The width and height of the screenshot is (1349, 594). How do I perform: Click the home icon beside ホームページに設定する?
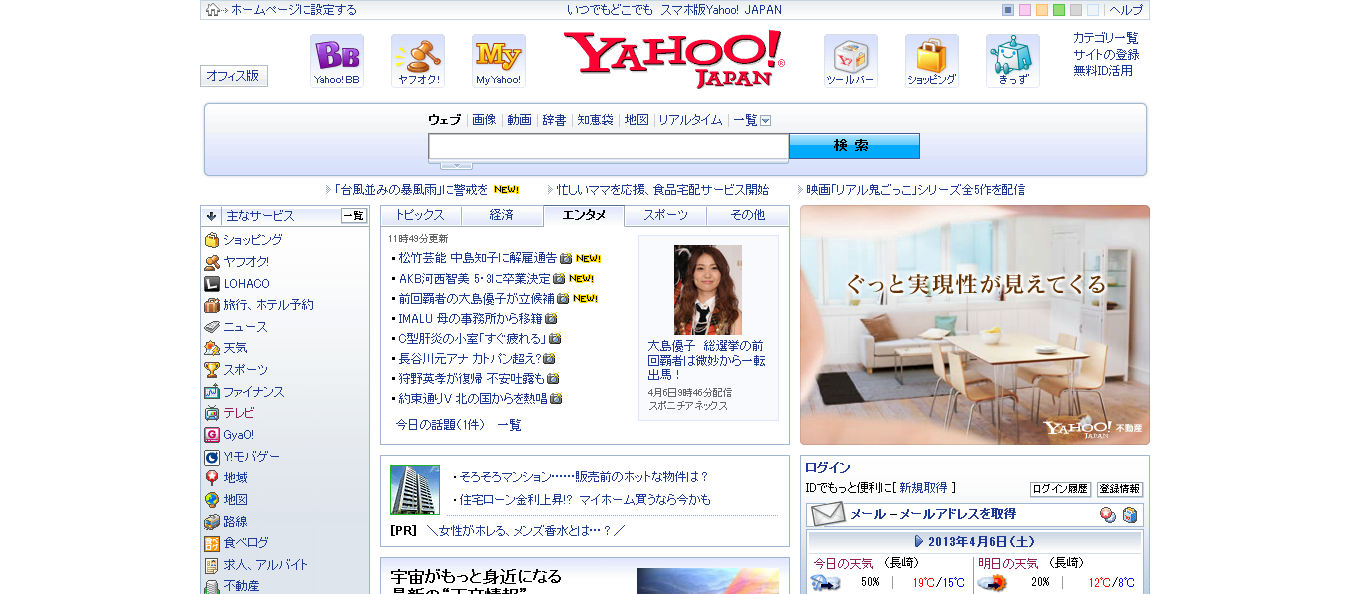(x=213, y=10)
